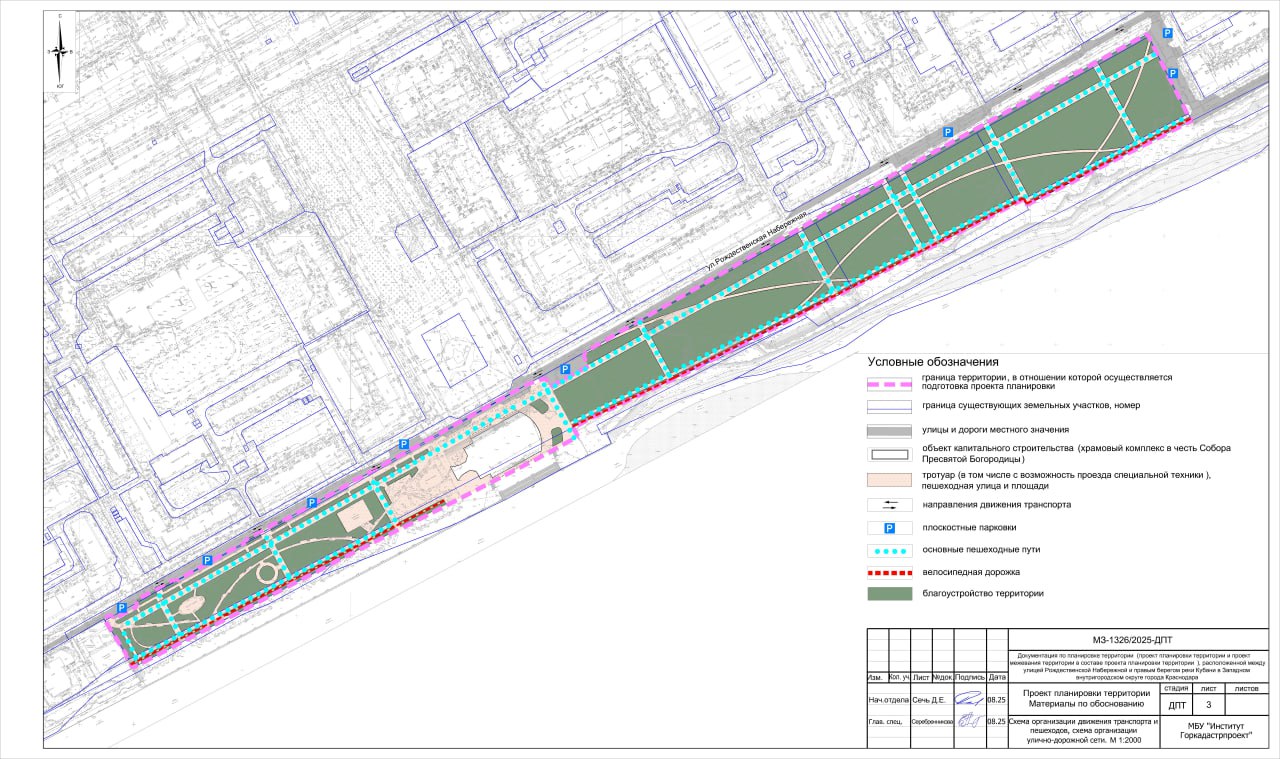Click the existing land plot boundary legend symbol

point(889,406)
